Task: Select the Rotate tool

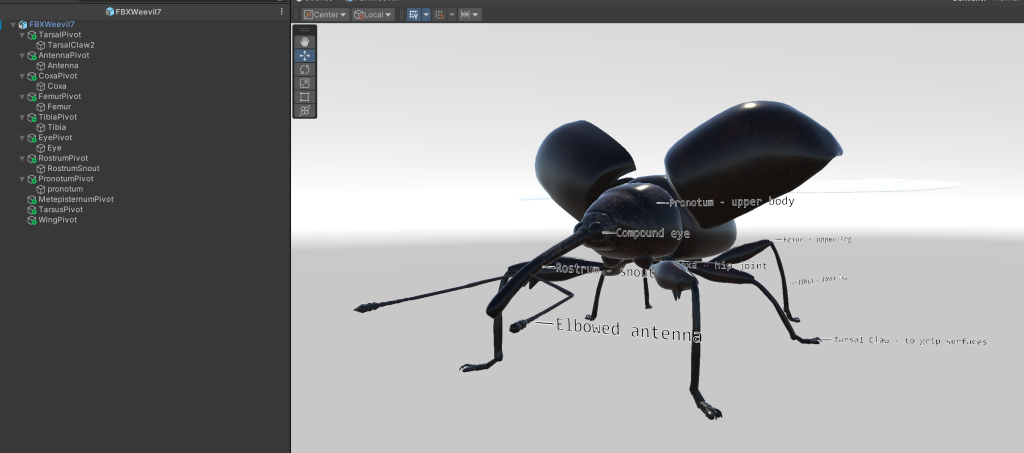Action: pyautogui.click(x=305, y=70)
